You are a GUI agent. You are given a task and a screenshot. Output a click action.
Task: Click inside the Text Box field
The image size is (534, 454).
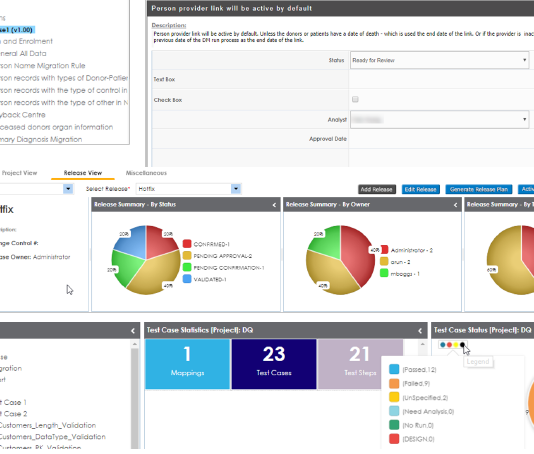[x=441, y=79]
